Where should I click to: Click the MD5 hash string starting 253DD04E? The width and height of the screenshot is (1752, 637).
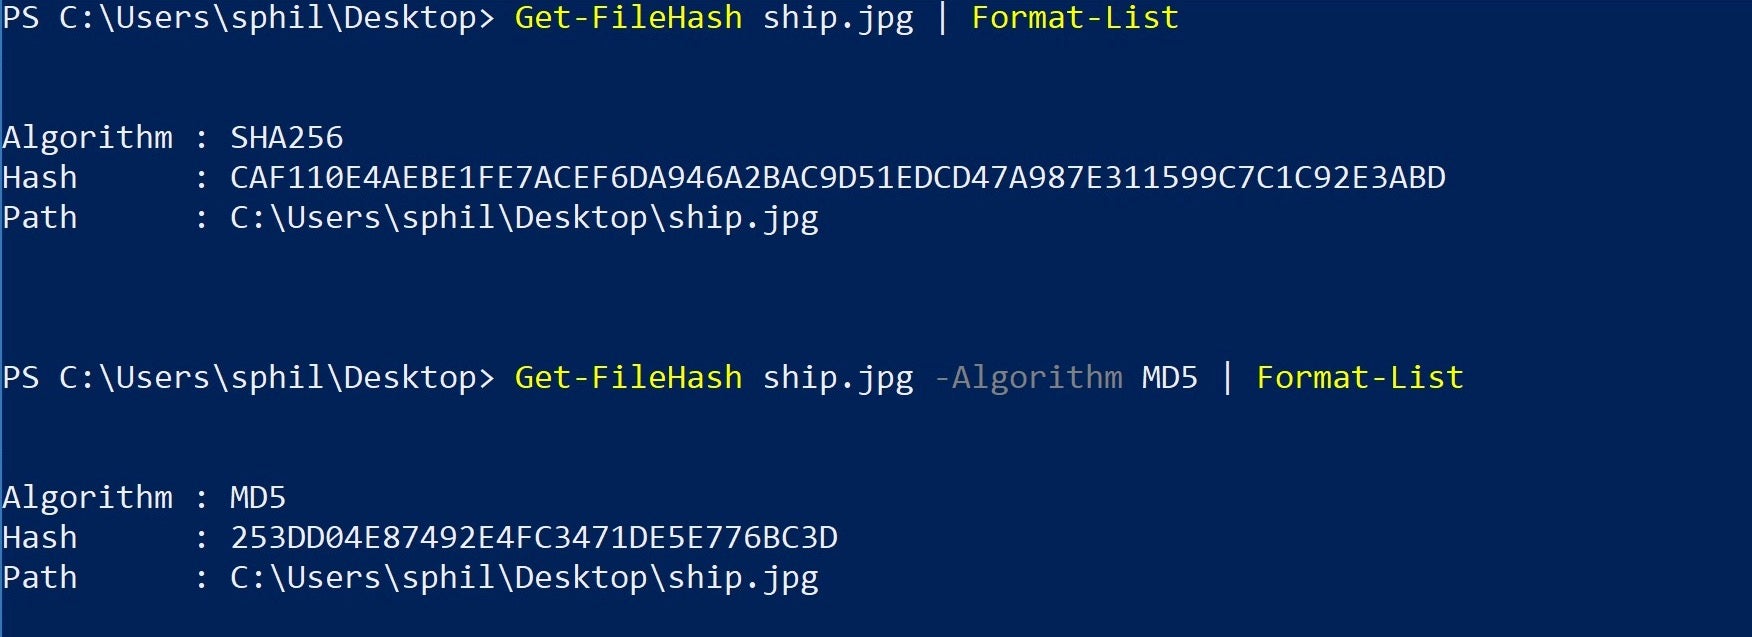point(534,537)
